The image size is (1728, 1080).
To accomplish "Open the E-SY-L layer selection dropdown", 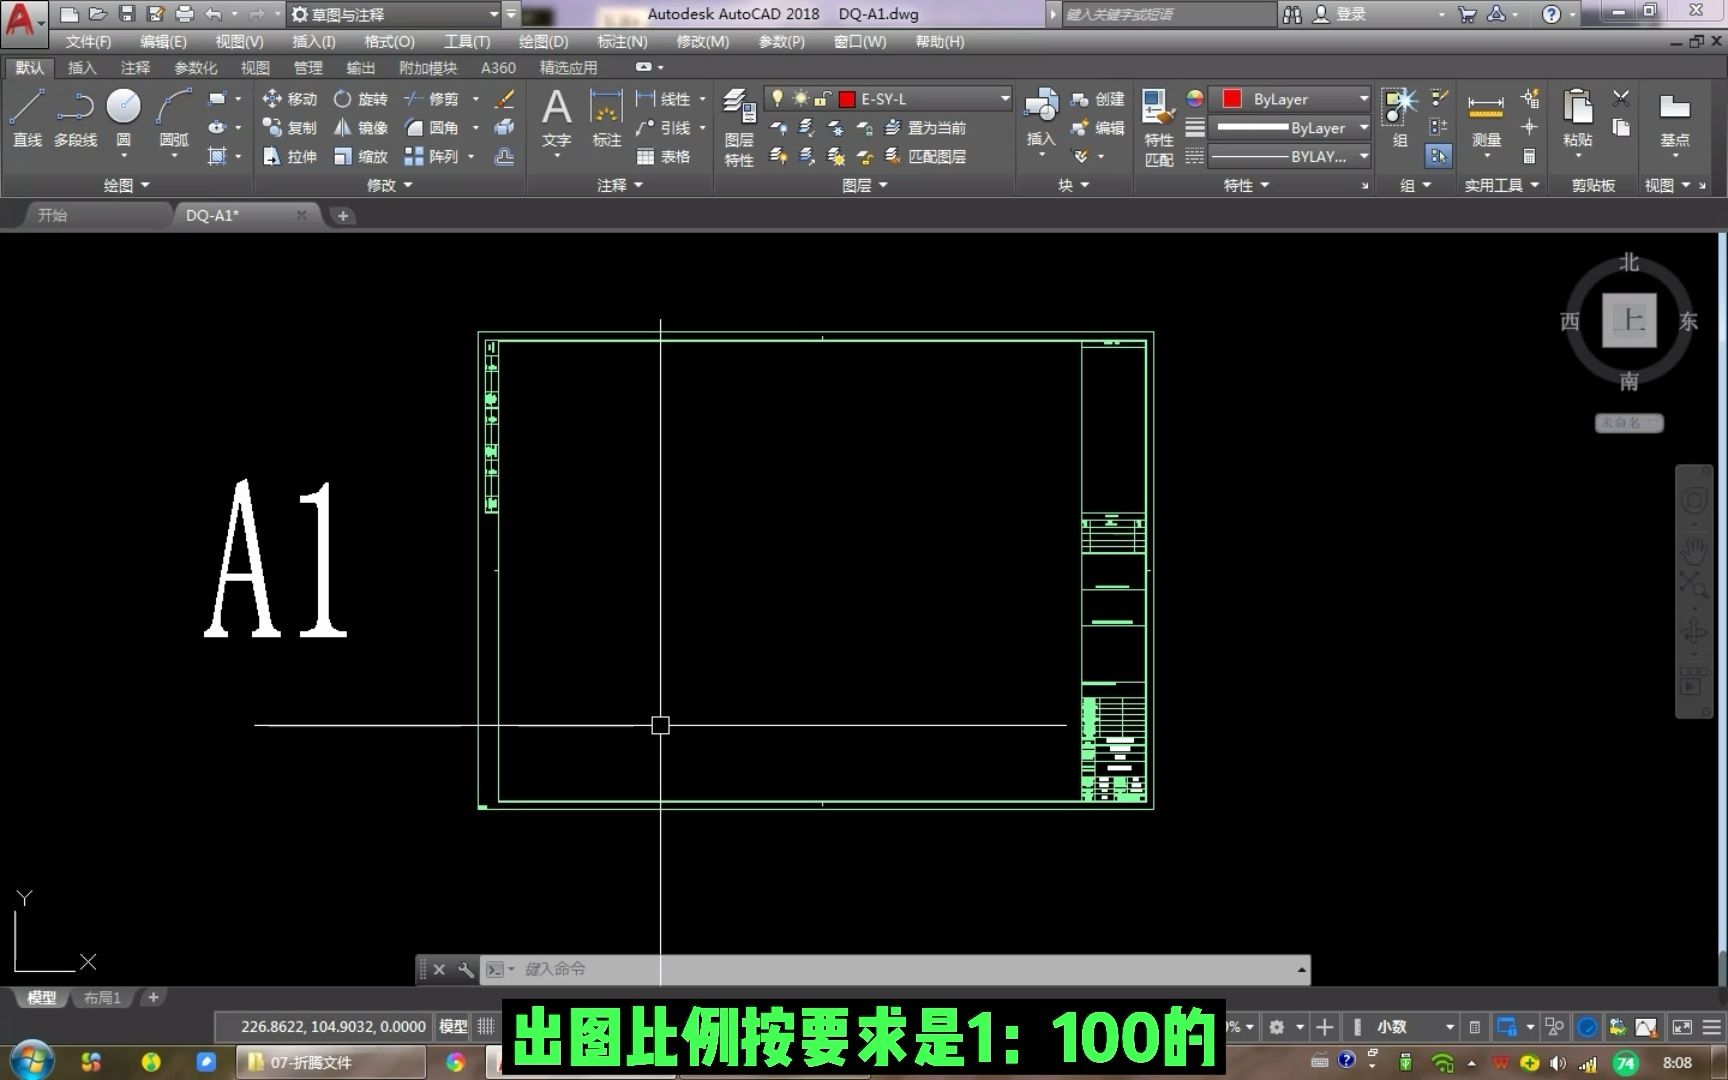I will [x=1004, y=99].
